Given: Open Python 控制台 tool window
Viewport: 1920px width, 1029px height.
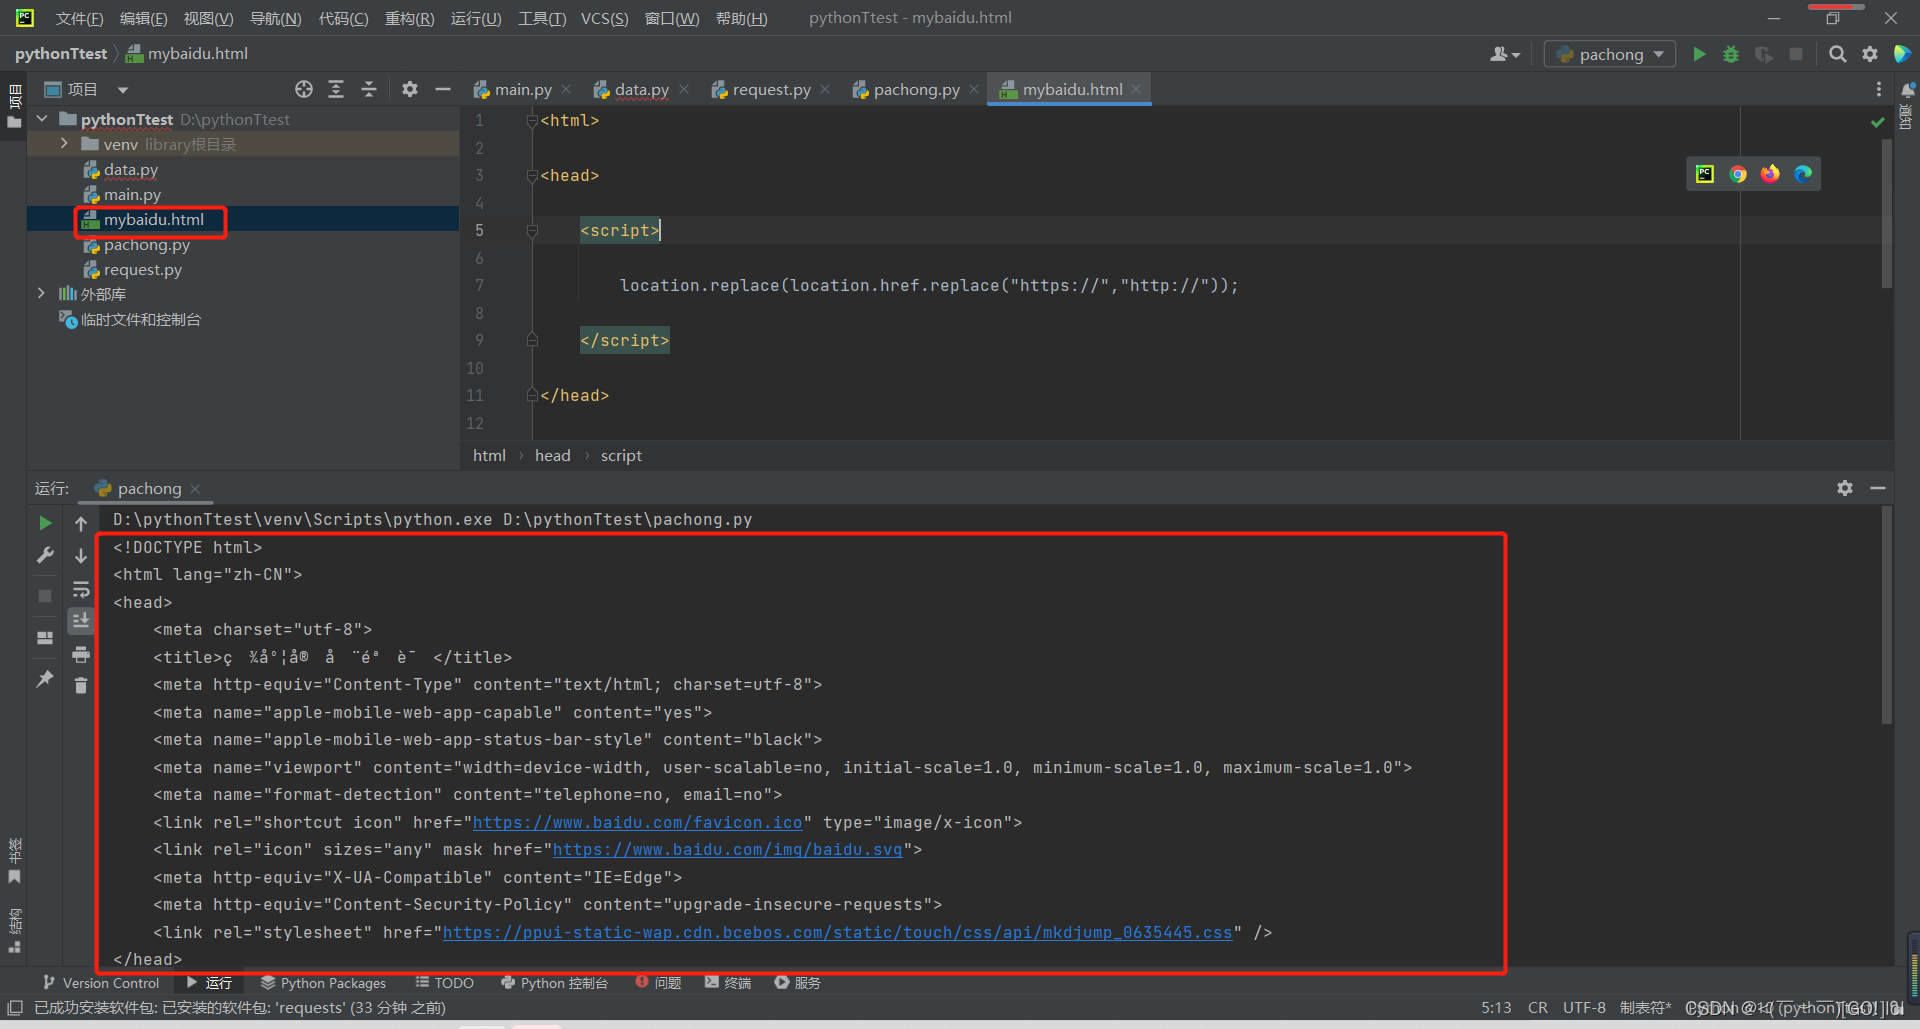Looking at the screenshot, I should pos(554,983).
